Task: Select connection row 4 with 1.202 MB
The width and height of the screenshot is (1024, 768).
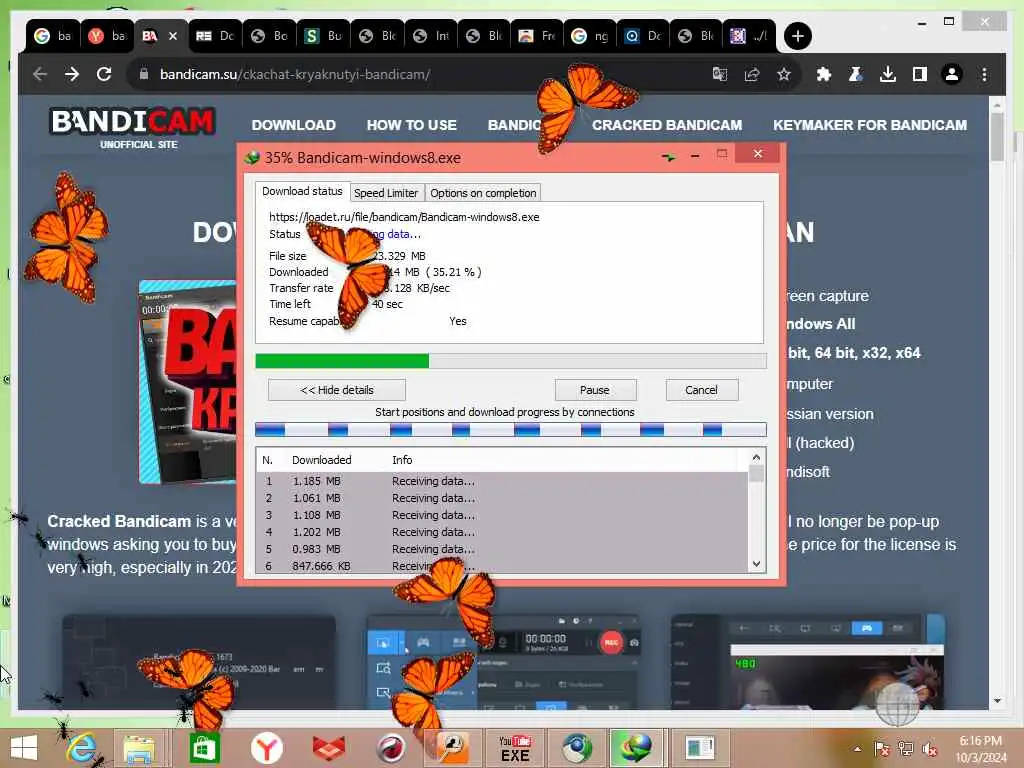Action: coord(502,532)
